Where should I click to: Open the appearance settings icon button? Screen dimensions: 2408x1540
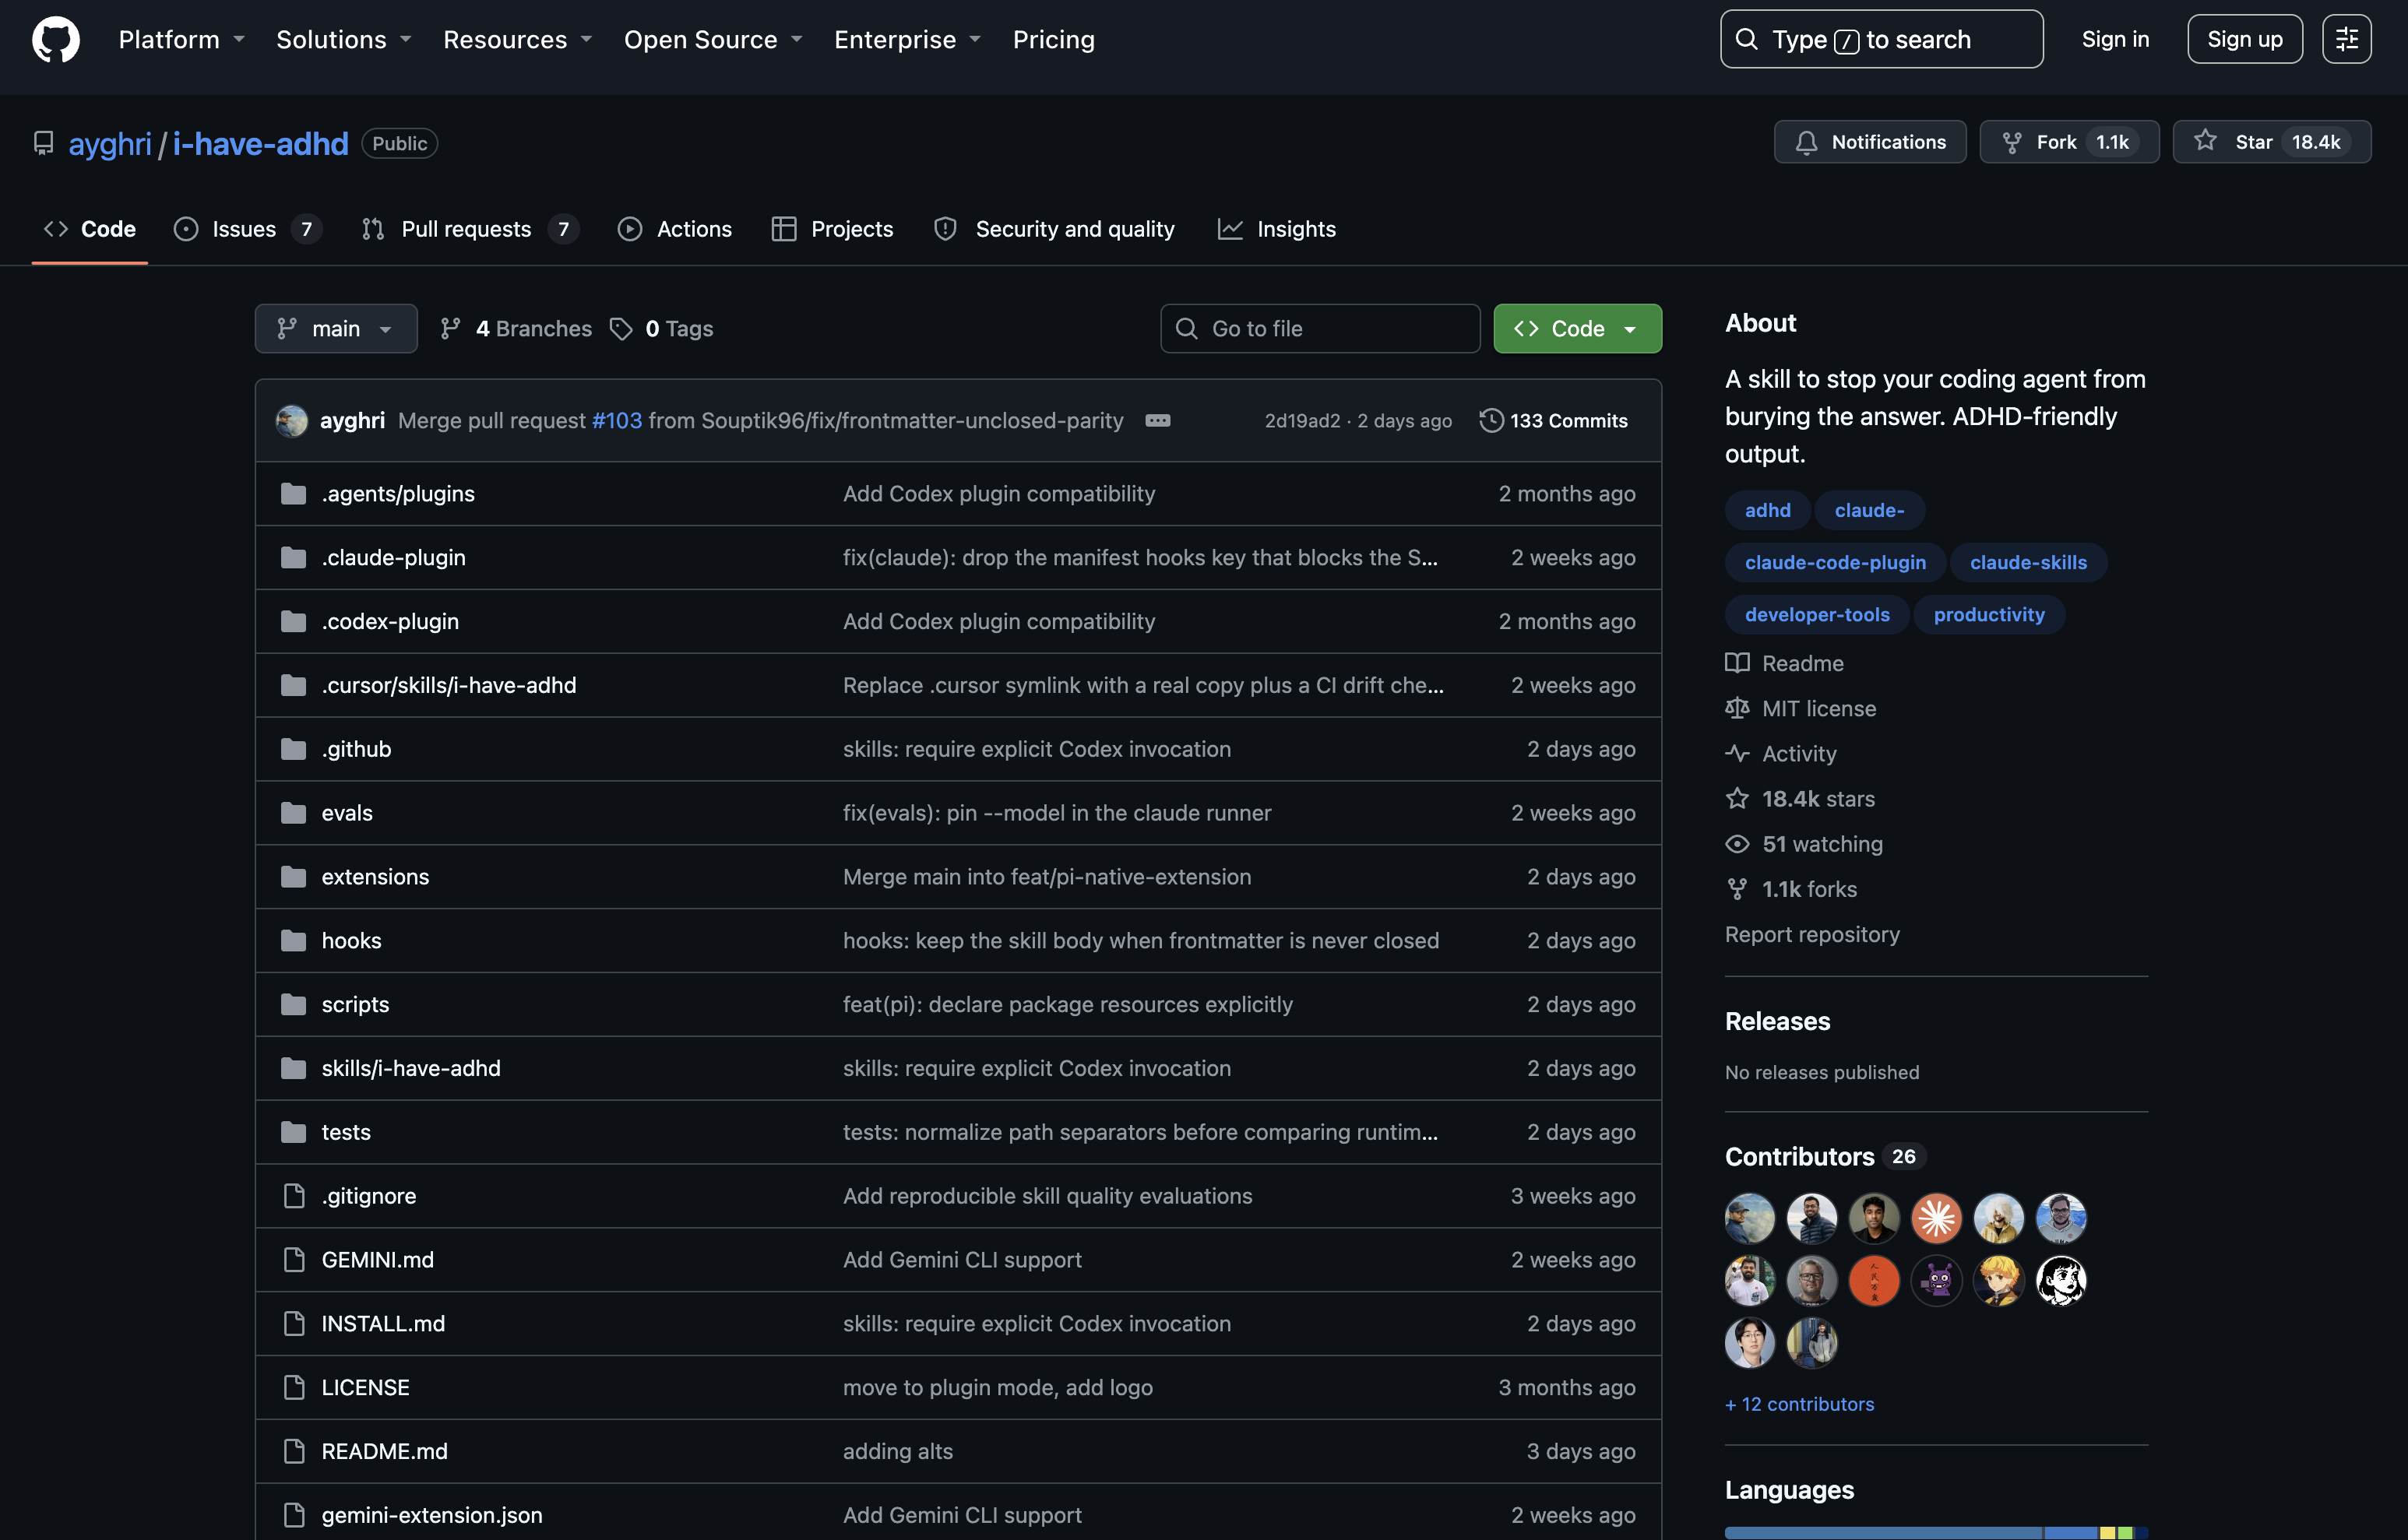[2346, 39]
